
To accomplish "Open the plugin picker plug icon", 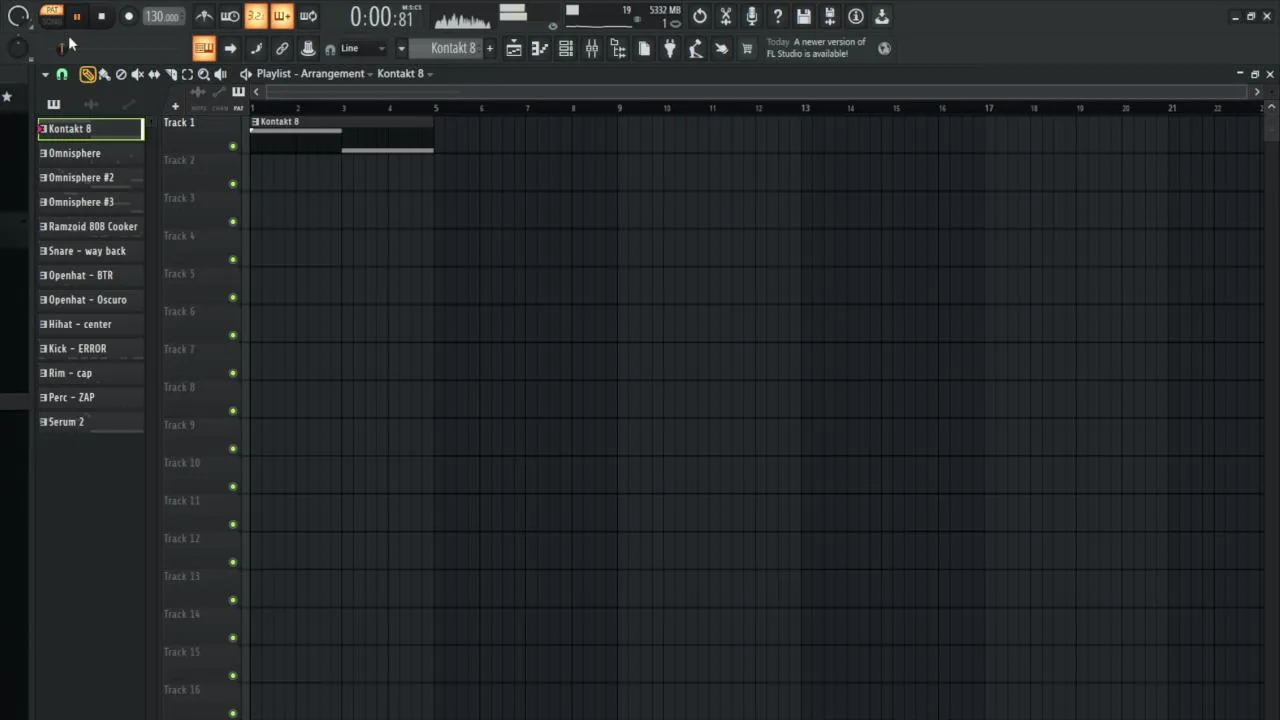I will coord(670,48).
